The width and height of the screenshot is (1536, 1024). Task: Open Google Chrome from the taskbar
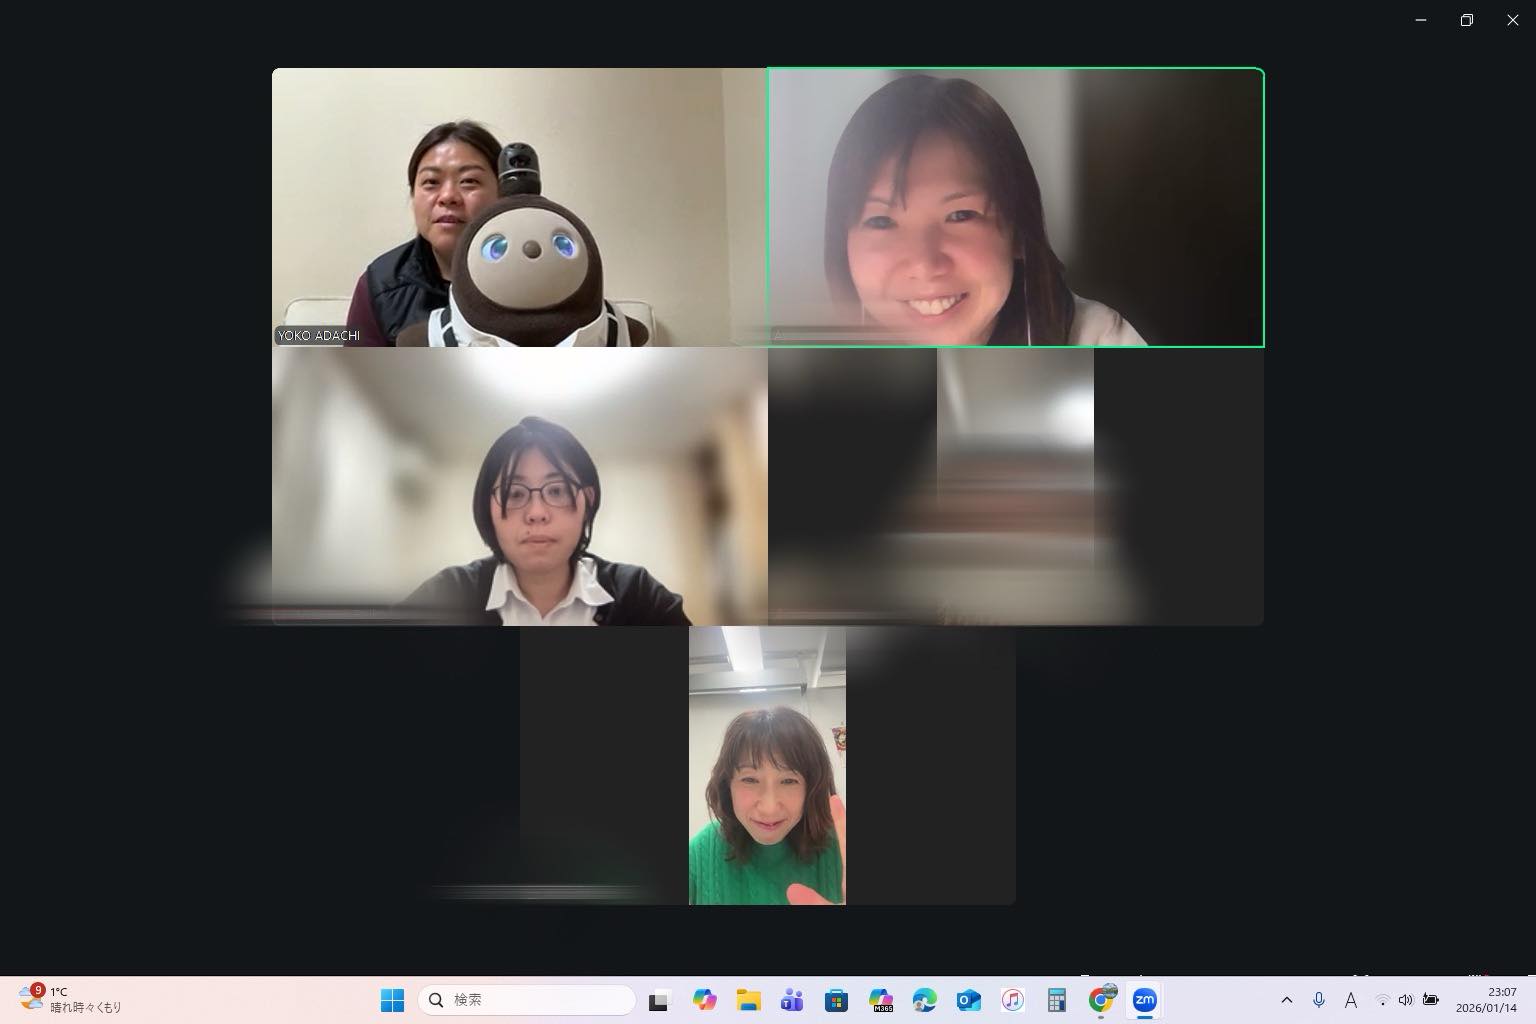click(1101, 1000)
